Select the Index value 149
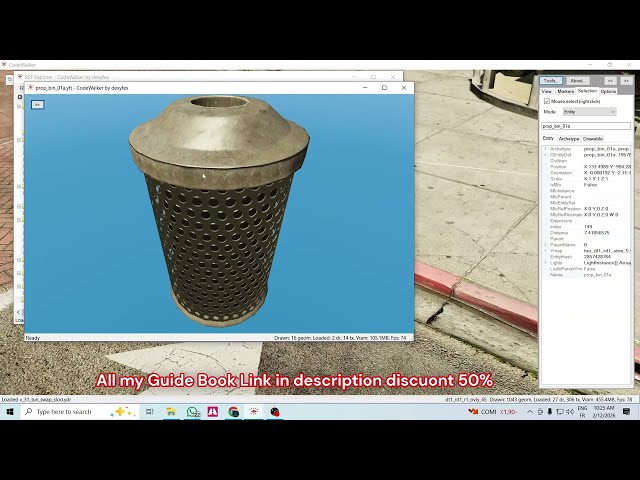 pyautogui.click(x=588, y=227)
